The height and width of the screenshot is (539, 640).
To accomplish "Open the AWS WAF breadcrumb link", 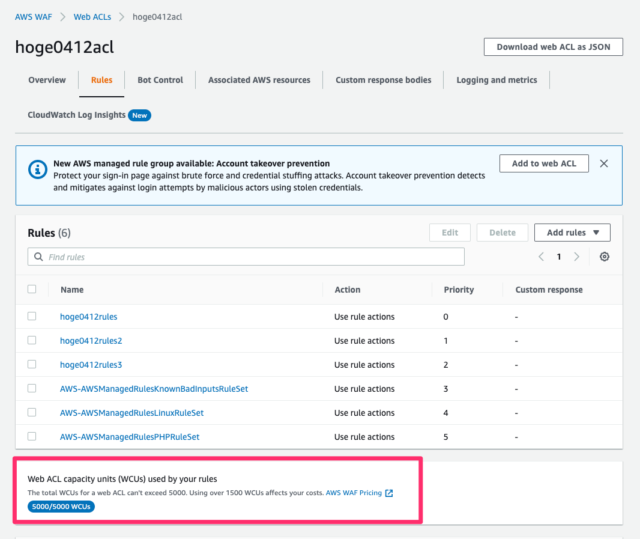I will coord(33,17).
